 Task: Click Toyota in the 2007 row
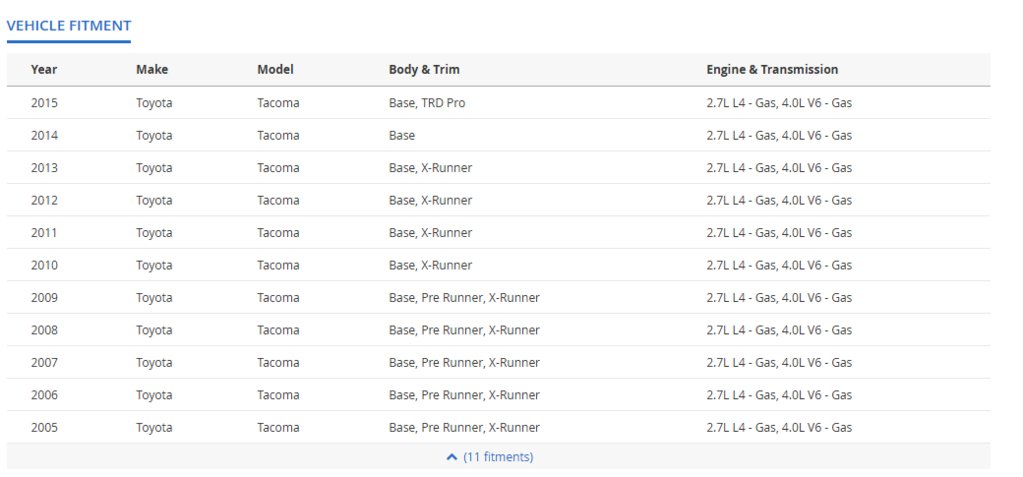click(x=155, y=362)
